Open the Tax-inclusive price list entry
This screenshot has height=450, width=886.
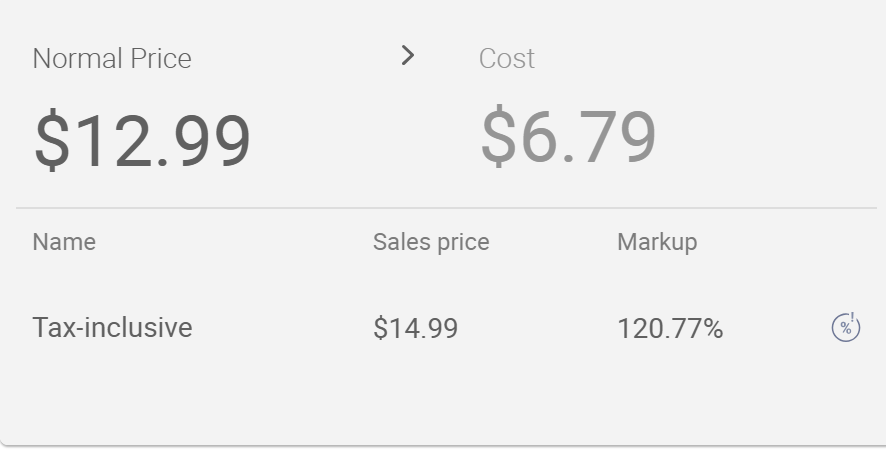click(x=112, y=327)
